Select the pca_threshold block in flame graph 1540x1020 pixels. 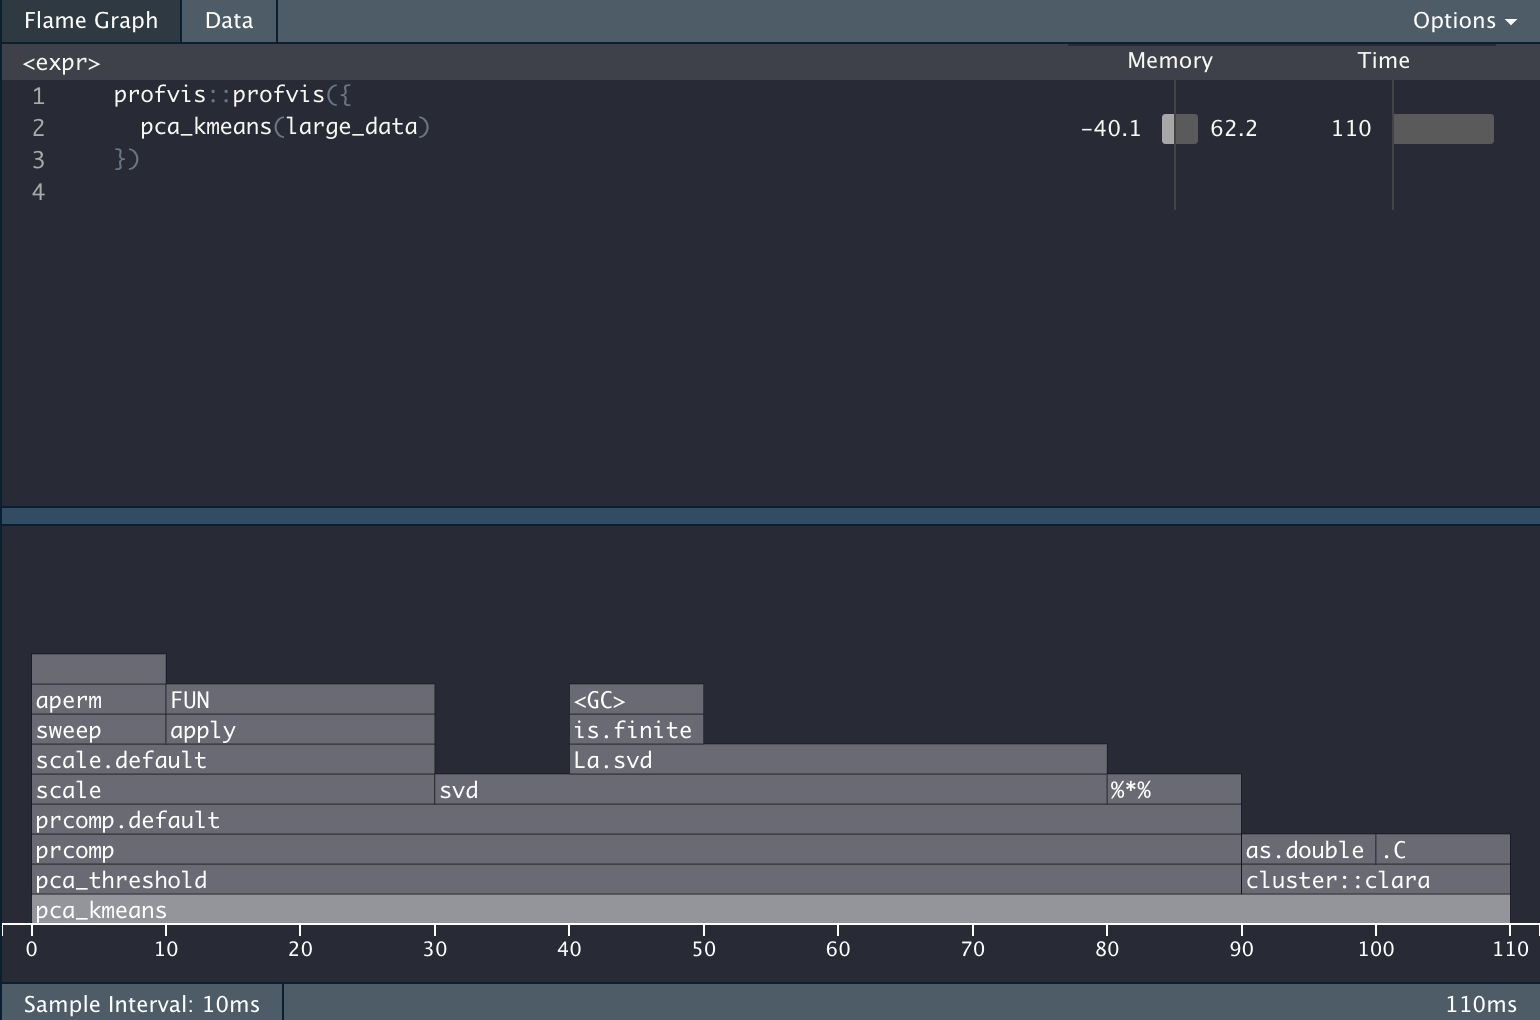(x=636, y=880)
